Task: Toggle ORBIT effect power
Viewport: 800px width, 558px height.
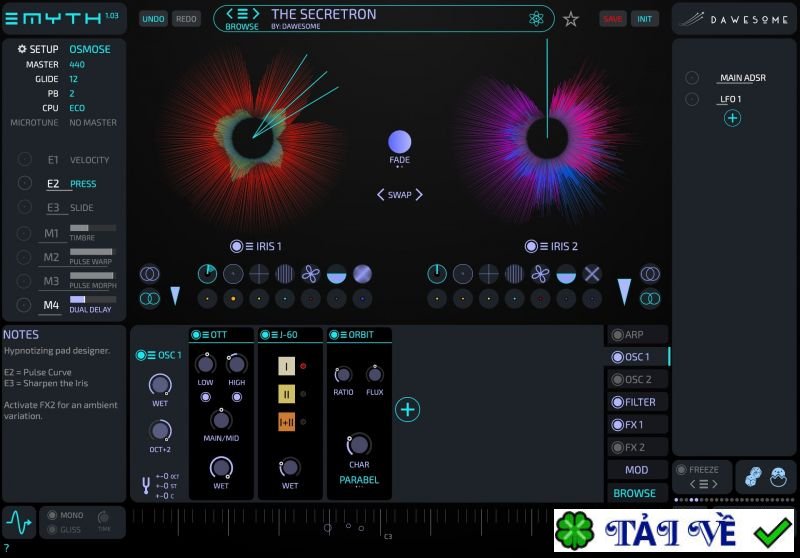Action: coord(334,335)
